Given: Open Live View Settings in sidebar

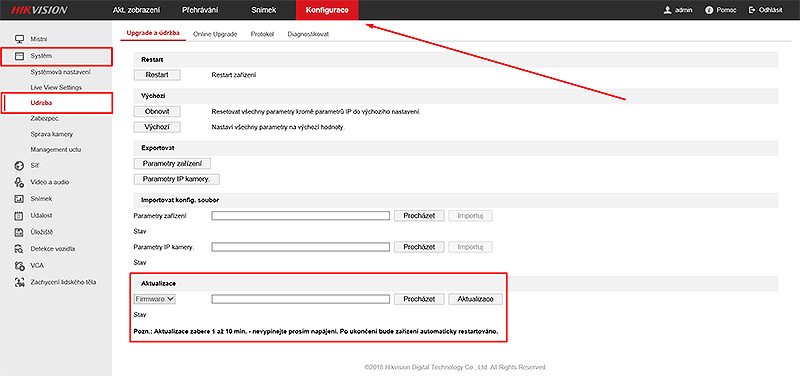Looking at the screenshot, I should (x=56, y=87).
